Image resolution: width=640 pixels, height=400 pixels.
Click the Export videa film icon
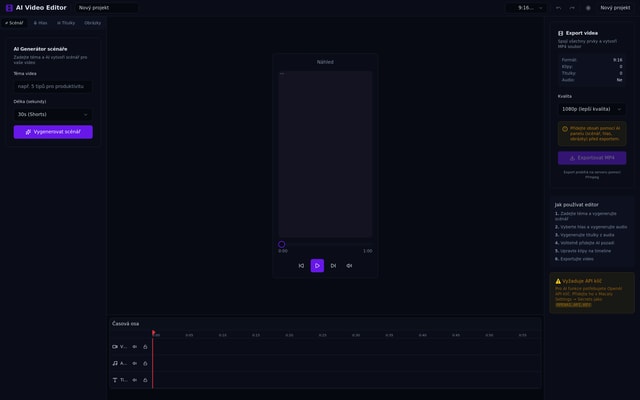point(560,33)
